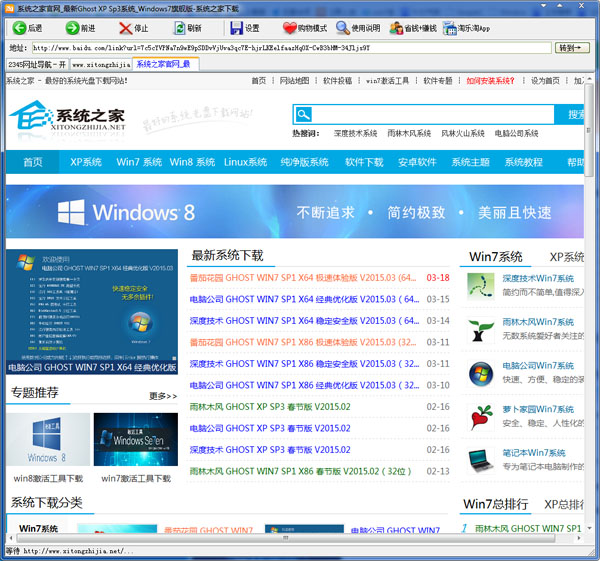The image size is (600, 561).
Task: Select the 系统之家官网 tab
Action: point(165,64)
